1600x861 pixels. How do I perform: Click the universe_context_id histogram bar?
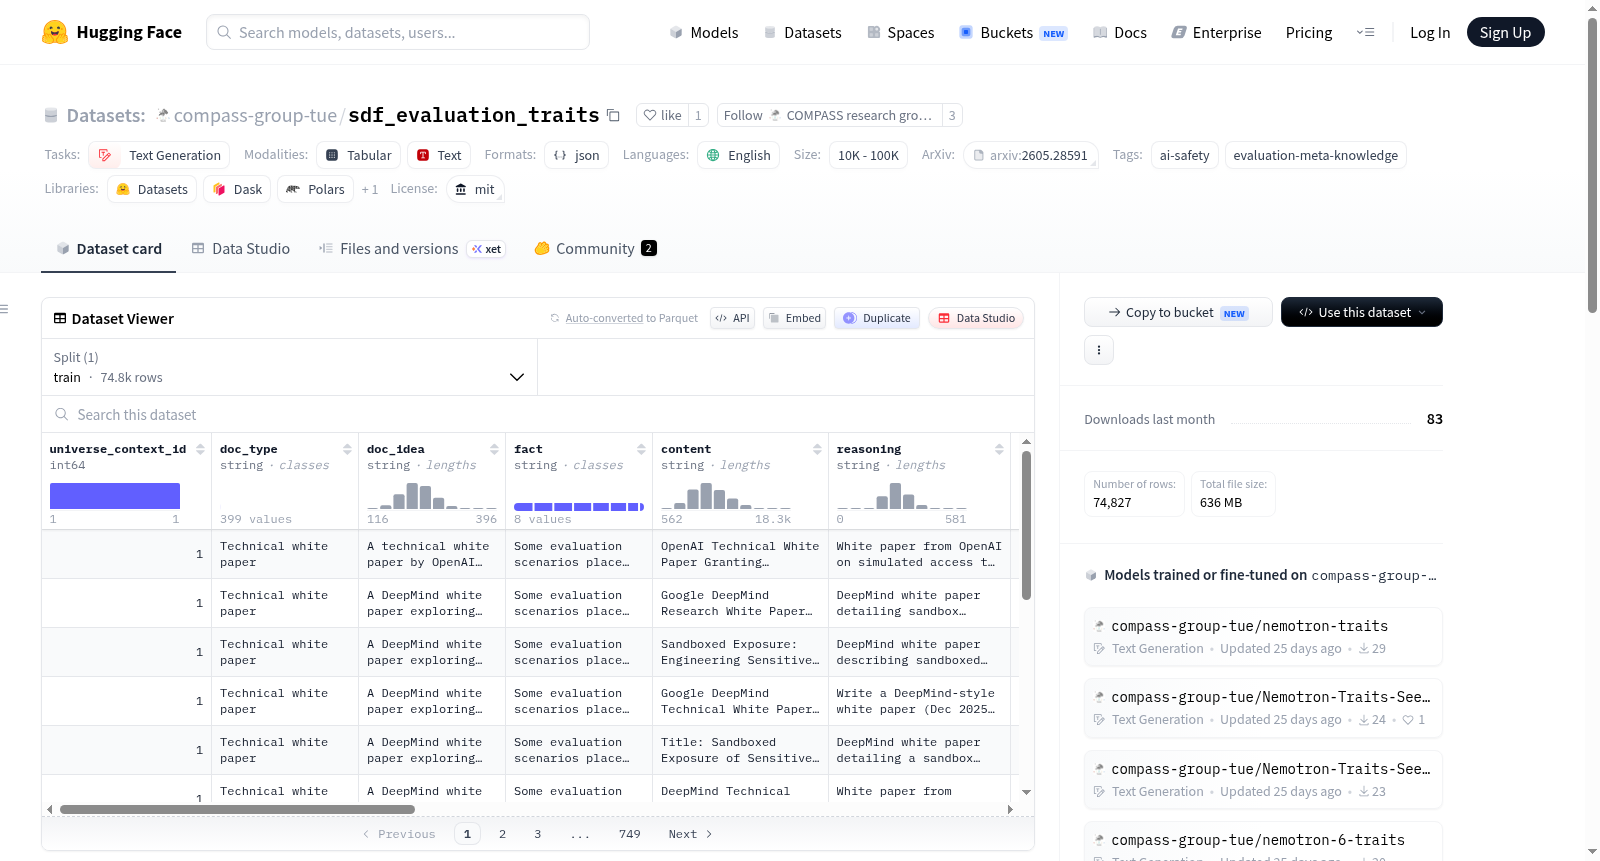coord(115,496)
